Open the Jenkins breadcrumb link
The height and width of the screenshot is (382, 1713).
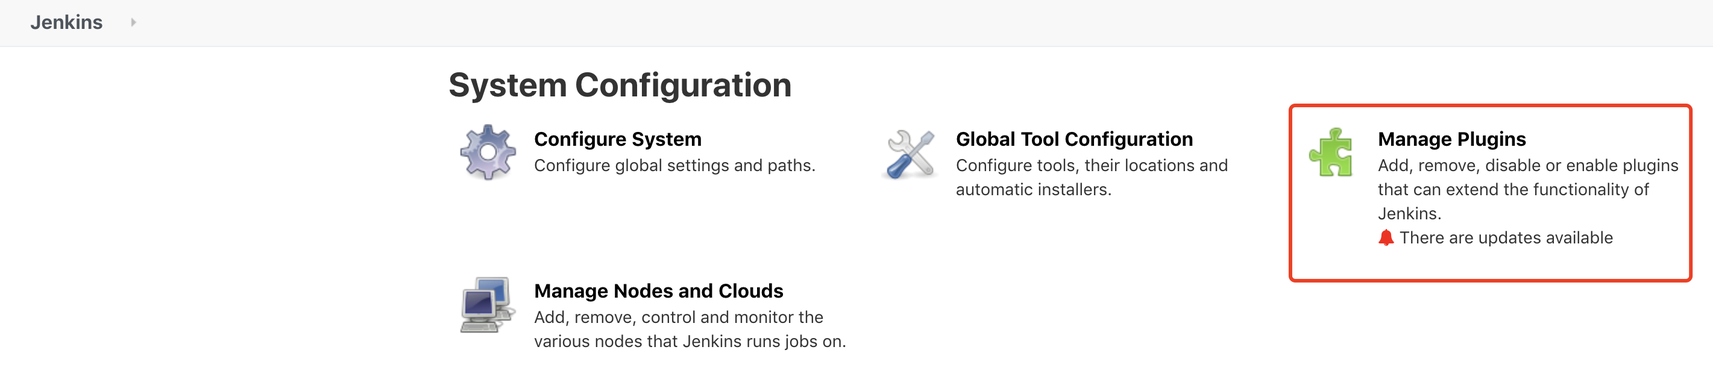pyautogui.click(x=66, y=22)
